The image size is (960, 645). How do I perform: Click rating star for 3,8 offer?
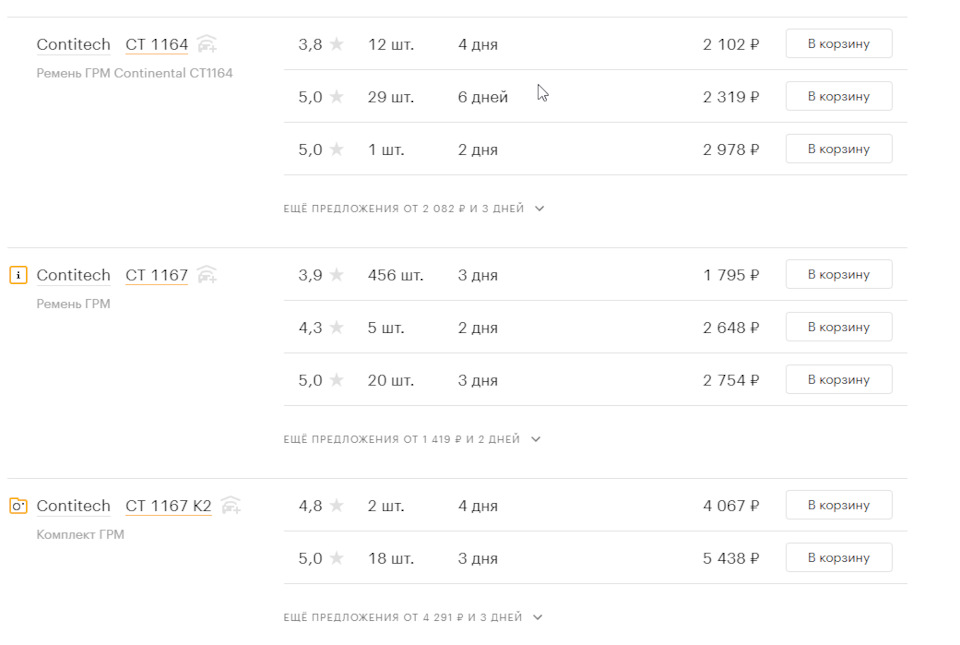(337, 44)
